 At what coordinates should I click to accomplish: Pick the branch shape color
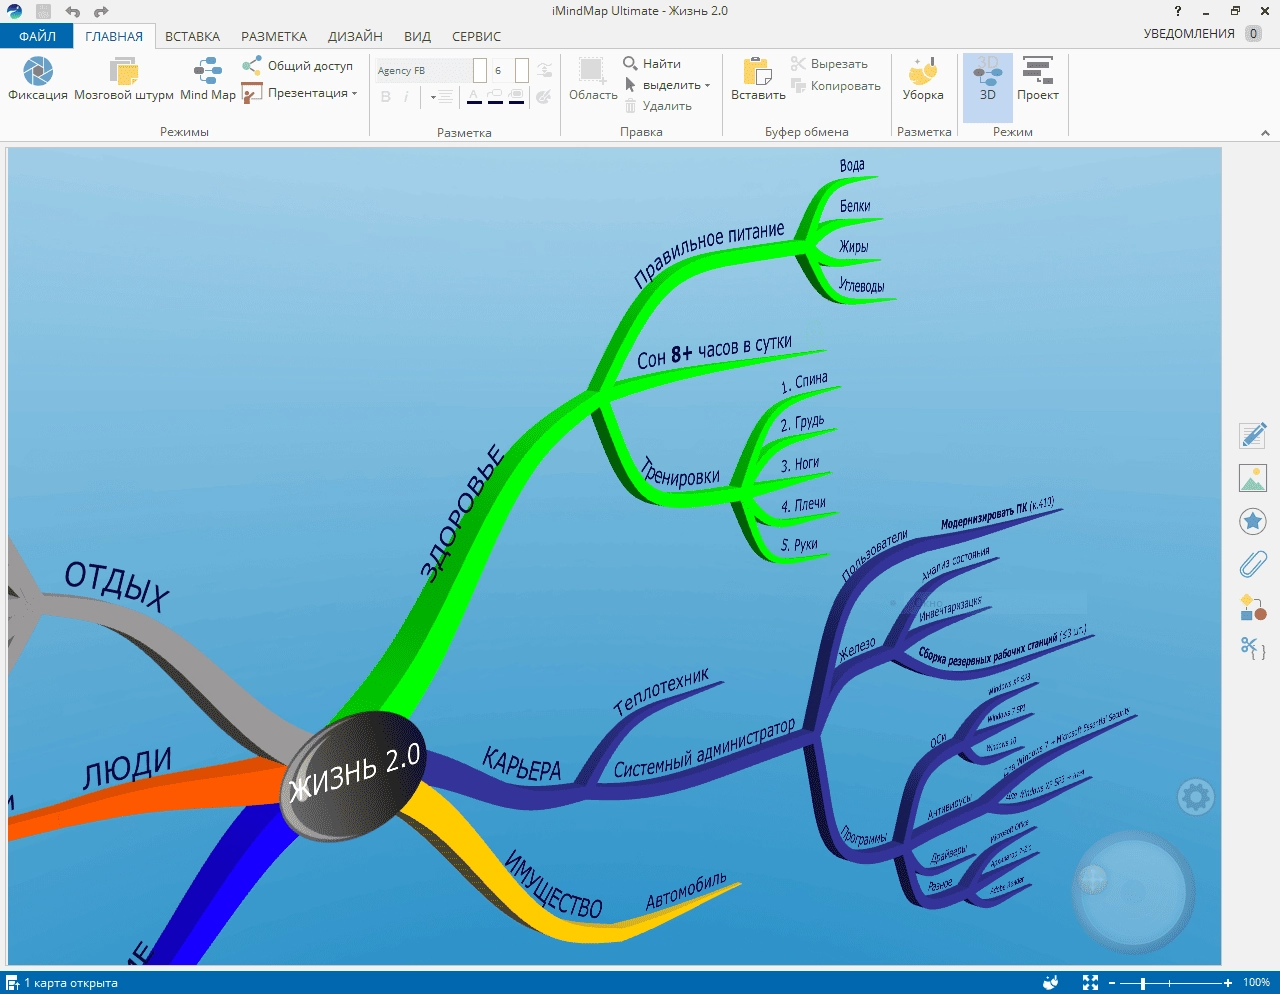point(495,97)
